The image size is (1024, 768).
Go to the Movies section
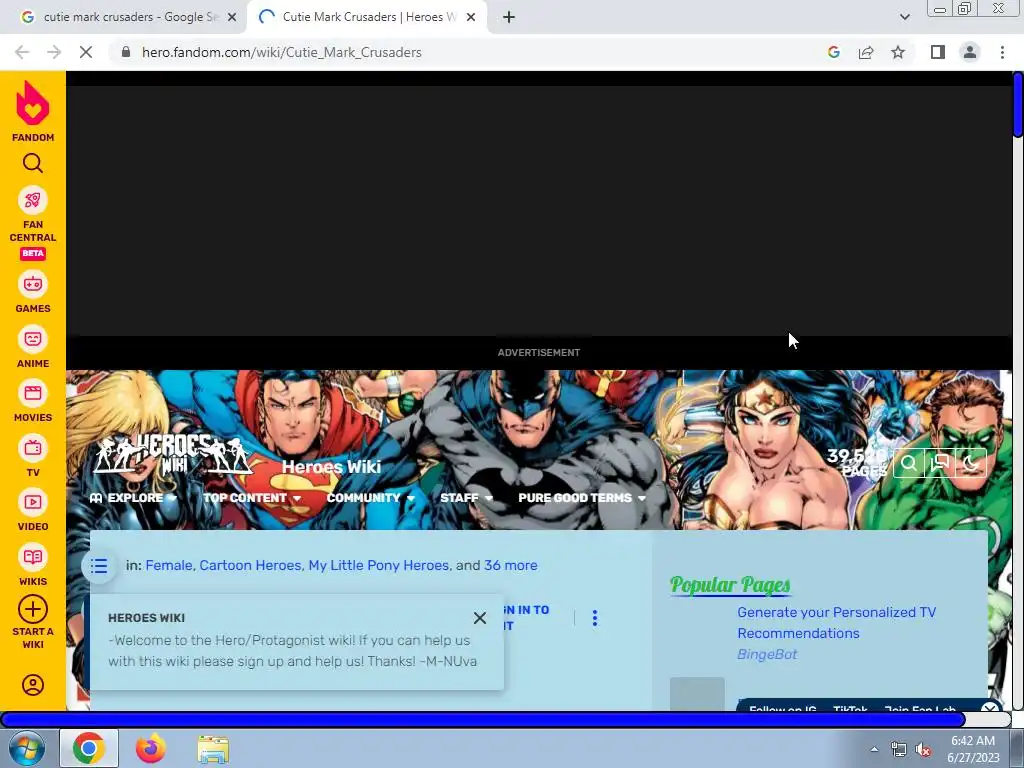33,401
